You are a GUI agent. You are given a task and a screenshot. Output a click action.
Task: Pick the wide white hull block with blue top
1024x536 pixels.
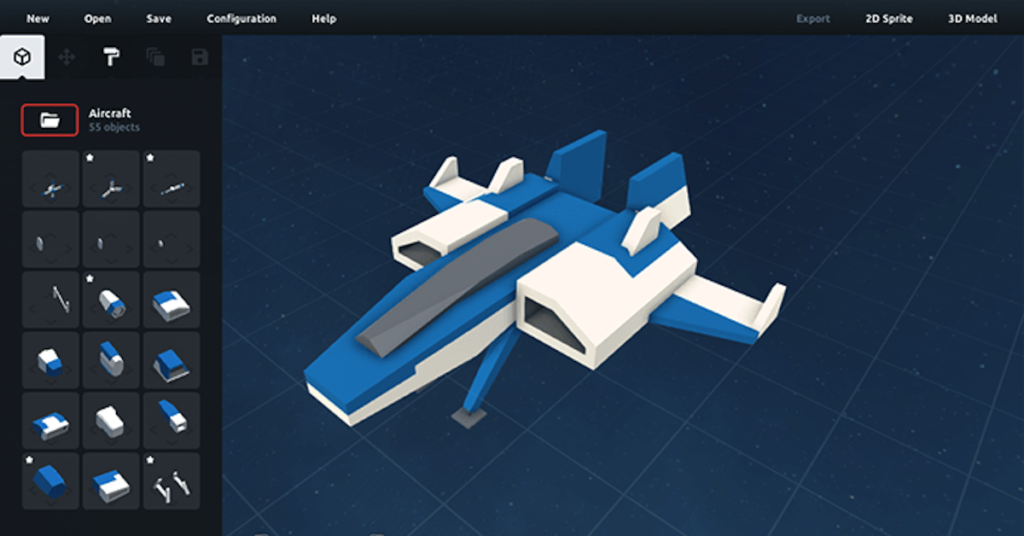pos(171,300)
